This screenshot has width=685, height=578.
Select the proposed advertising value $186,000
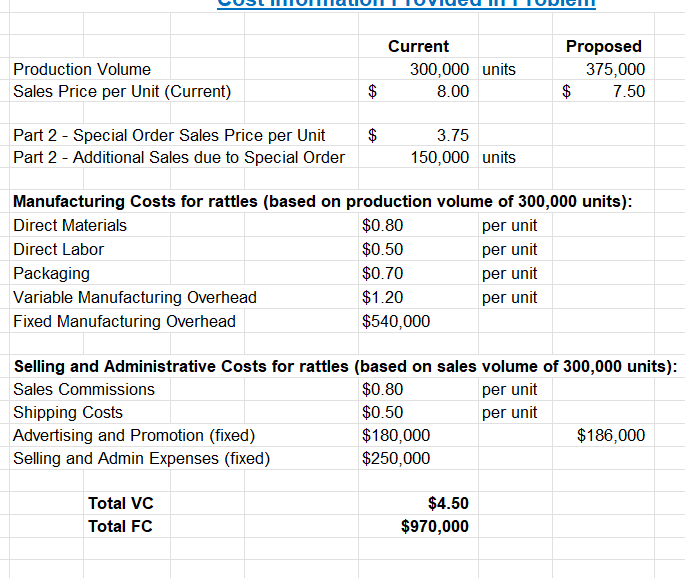click(x=603, y=435)
